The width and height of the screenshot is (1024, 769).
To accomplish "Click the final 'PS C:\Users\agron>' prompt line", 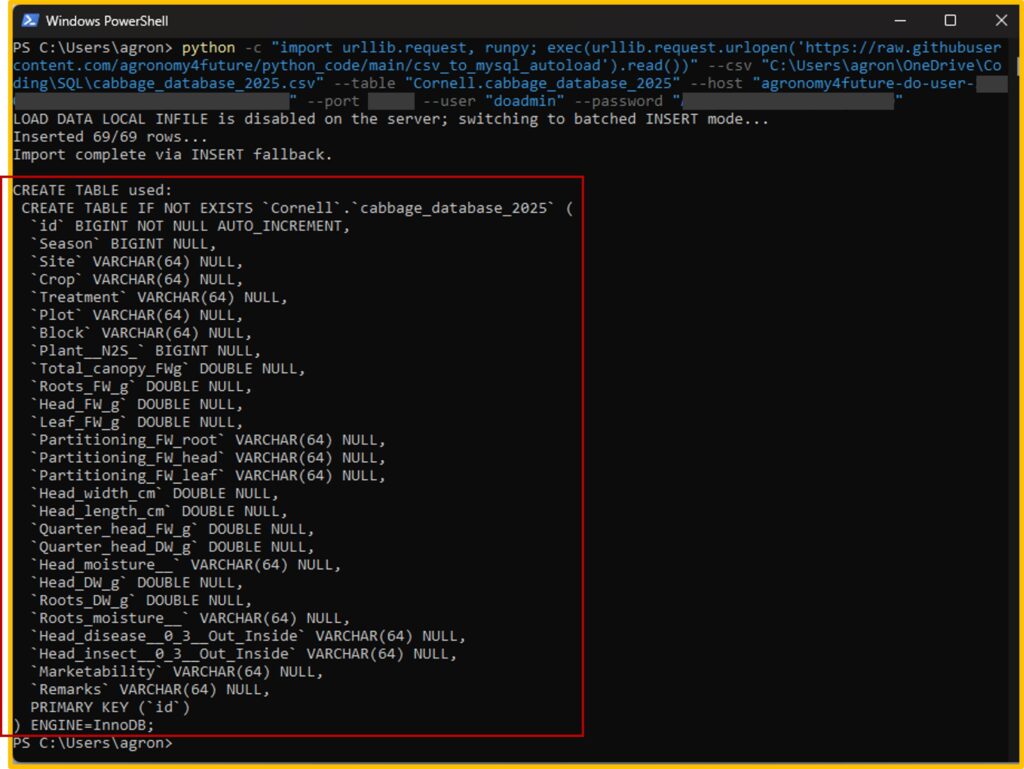I will (92, 743).
